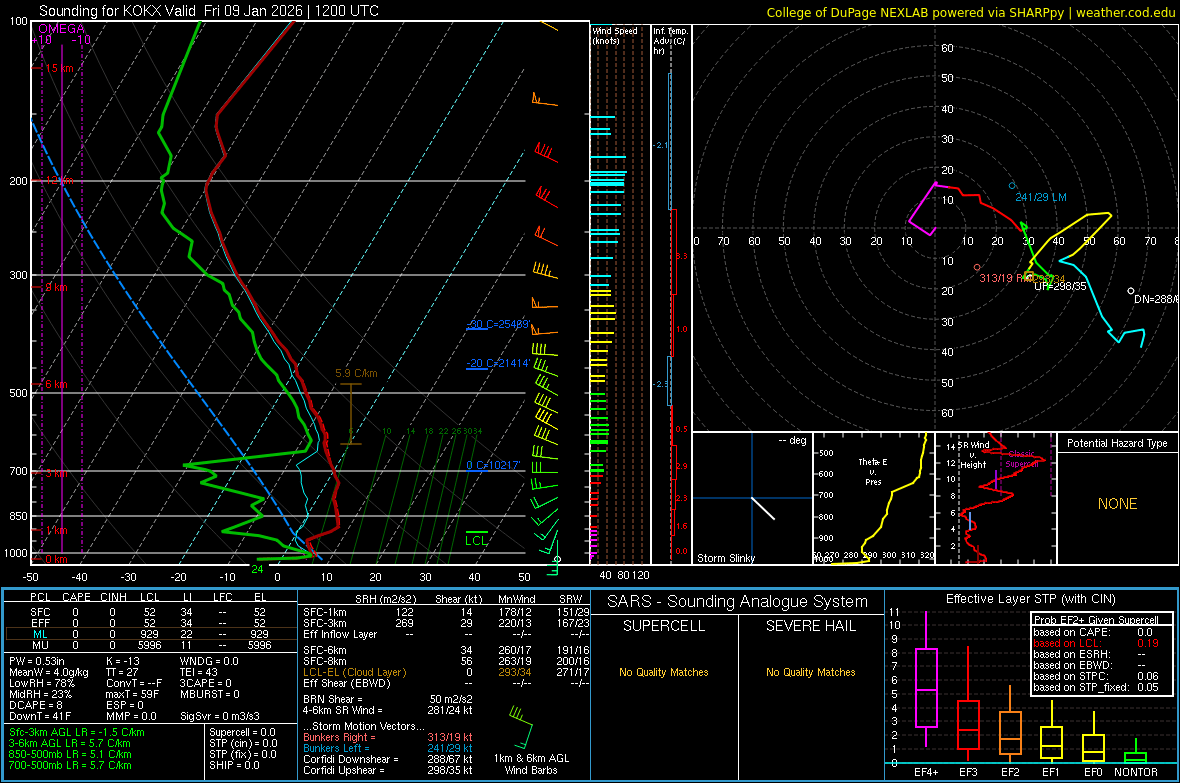Click 'No Quality Matches' under SUPERCELL

[x=664, y=672]
